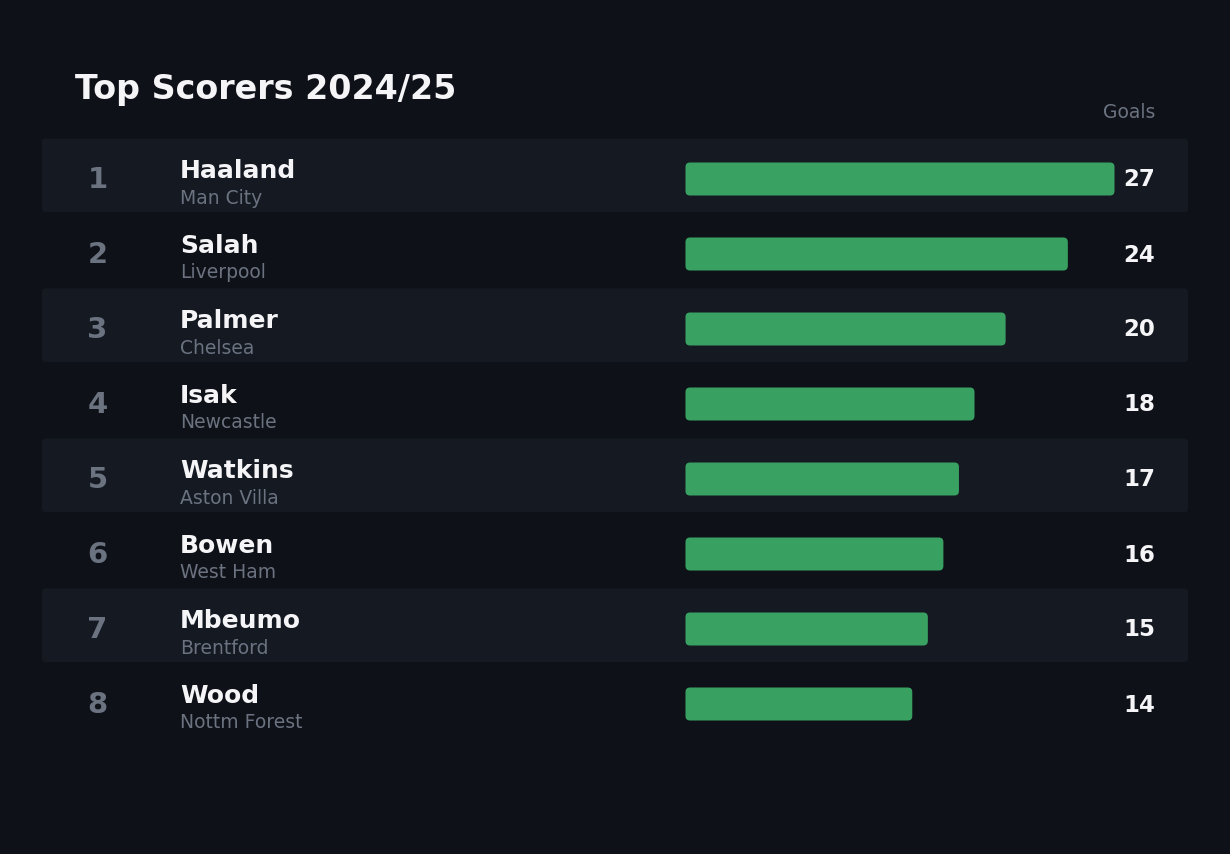The height and width of the screenshot is (854, 1230).
Task: Select the Liverpool team label
Action: tap(223, 272)
